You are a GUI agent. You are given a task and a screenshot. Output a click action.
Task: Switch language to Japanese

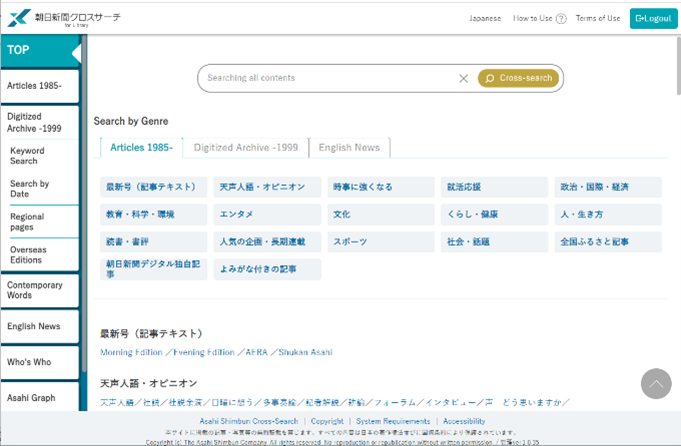485,18
